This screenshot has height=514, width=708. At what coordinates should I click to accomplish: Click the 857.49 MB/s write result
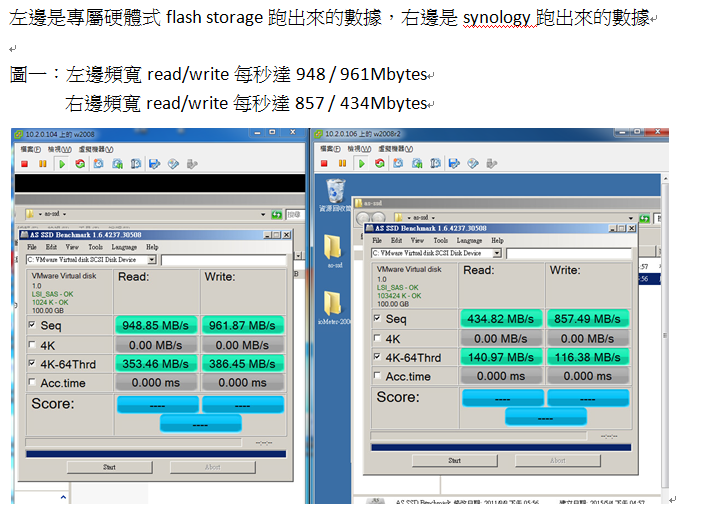587,319
